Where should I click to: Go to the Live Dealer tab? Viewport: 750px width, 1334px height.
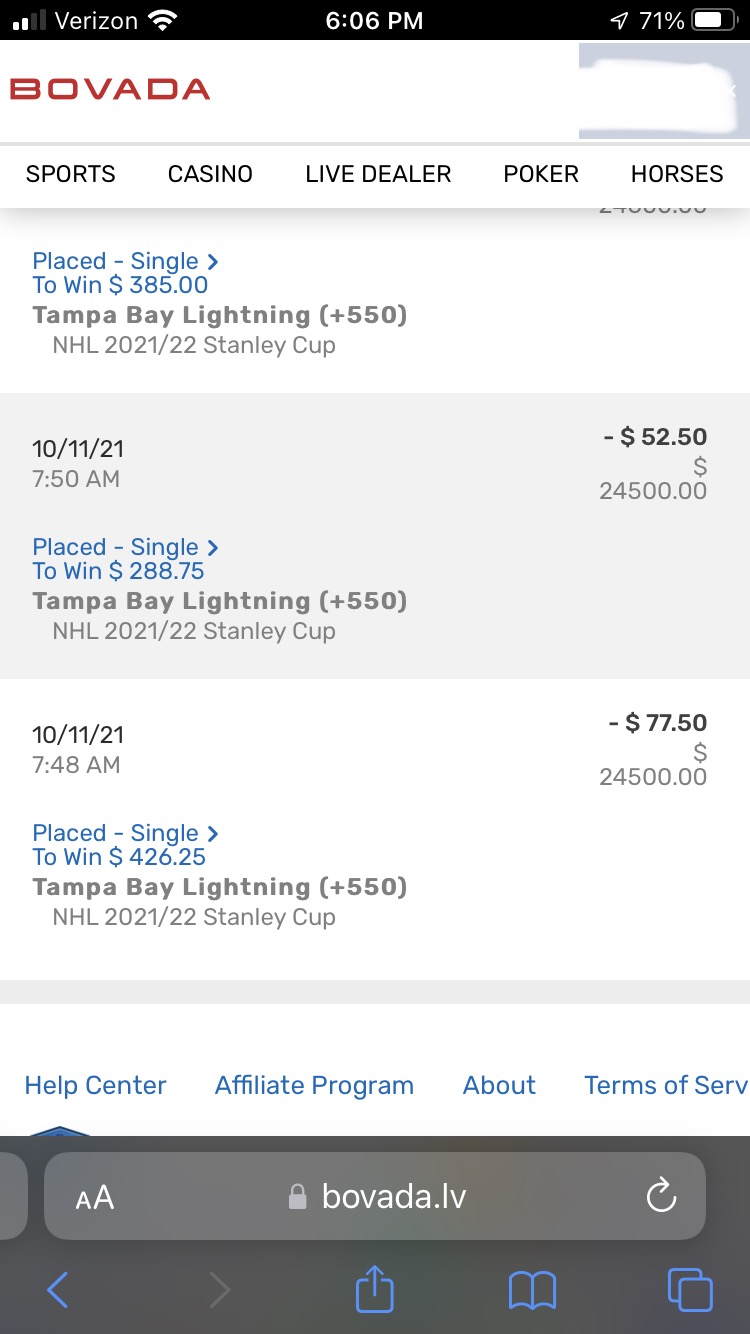tap(378, 174)
